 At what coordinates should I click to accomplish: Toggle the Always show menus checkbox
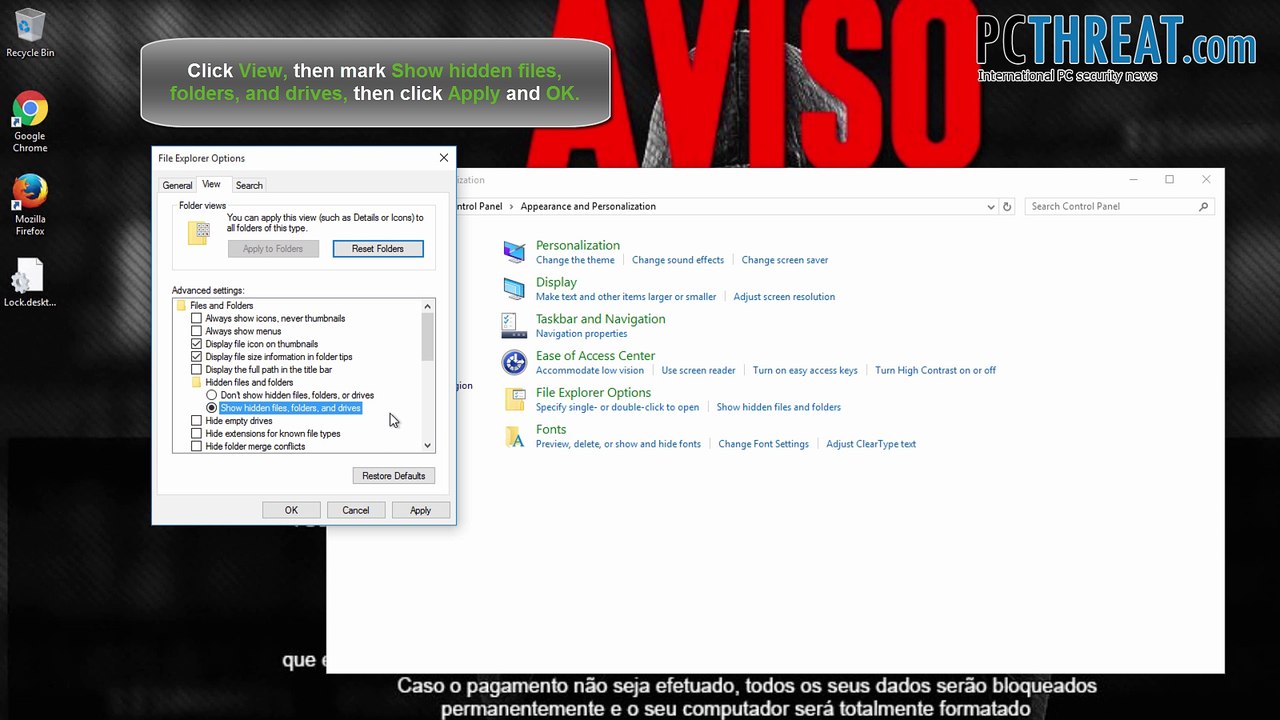pos(196,331)
